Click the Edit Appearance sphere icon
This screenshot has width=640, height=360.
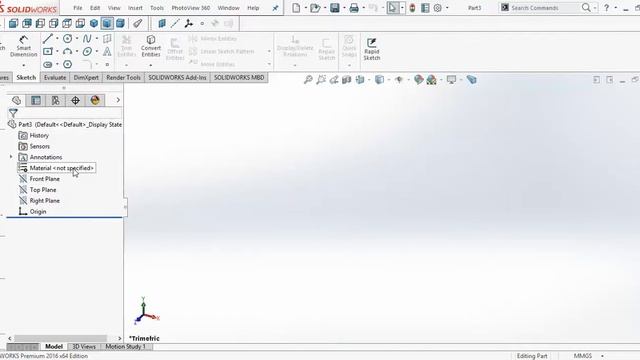click(x=418, y=80)
